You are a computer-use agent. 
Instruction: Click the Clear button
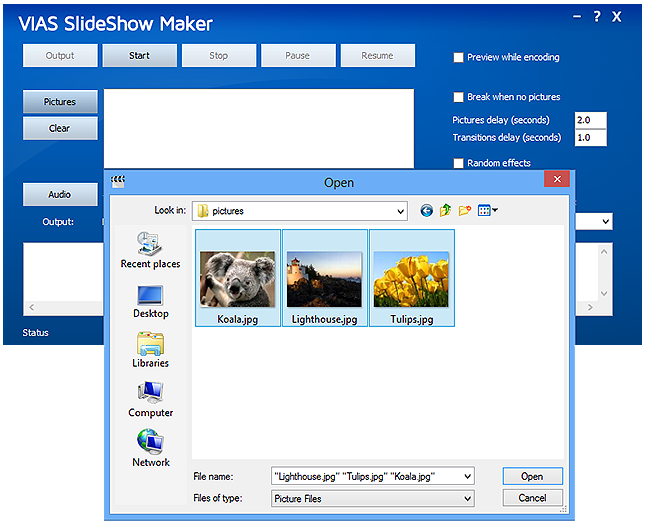pyautogui.click(x=60, y=128)
